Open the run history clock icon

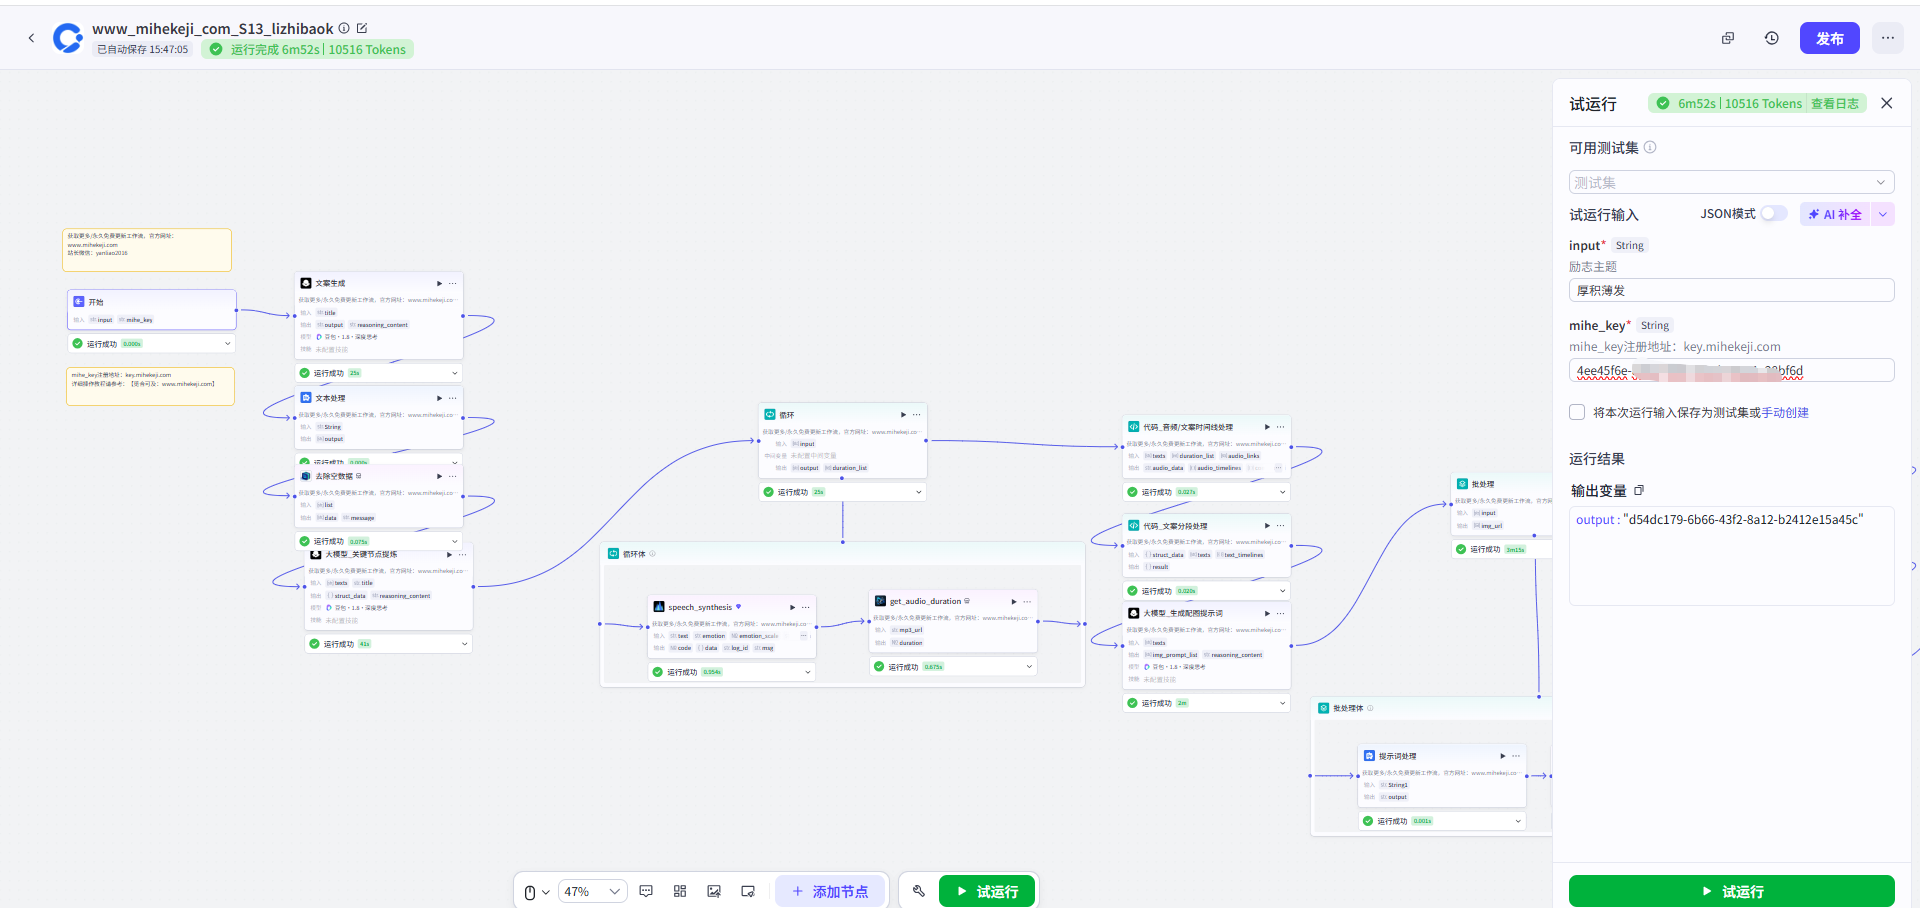(1771, 38)
